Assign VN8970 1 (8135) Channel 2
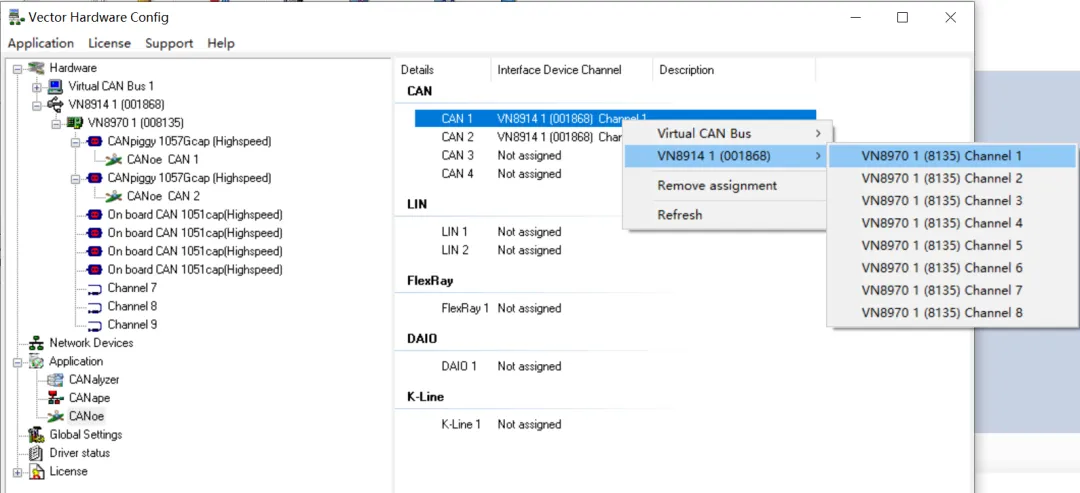Viewport: 1080px width, 493px height. pos(952,178)
